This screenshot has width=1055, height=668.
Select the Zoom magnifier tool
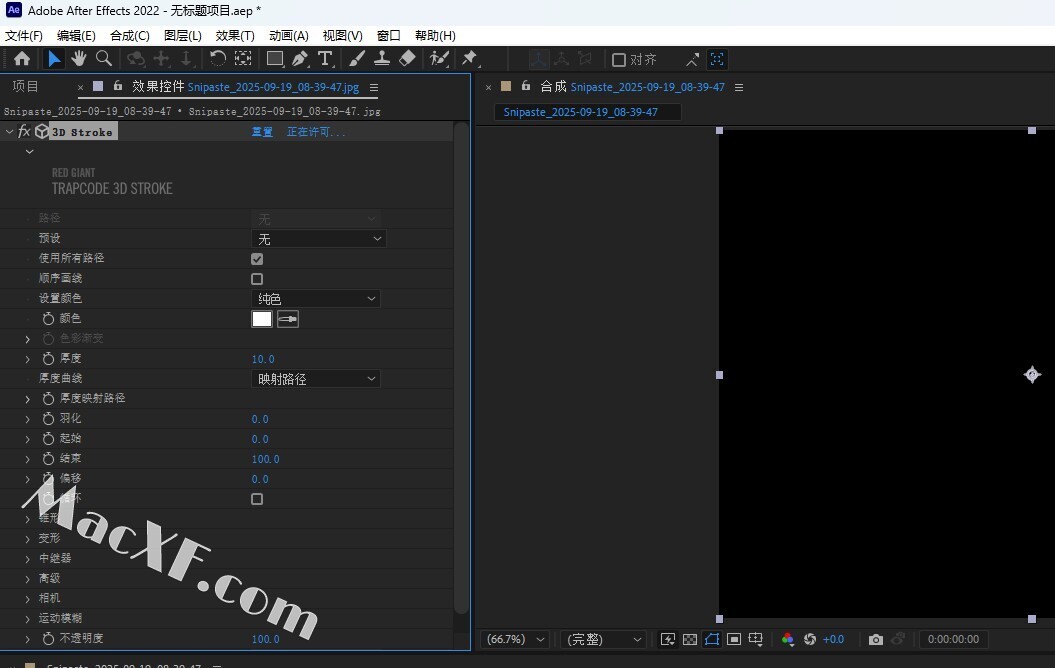(103, 59)
